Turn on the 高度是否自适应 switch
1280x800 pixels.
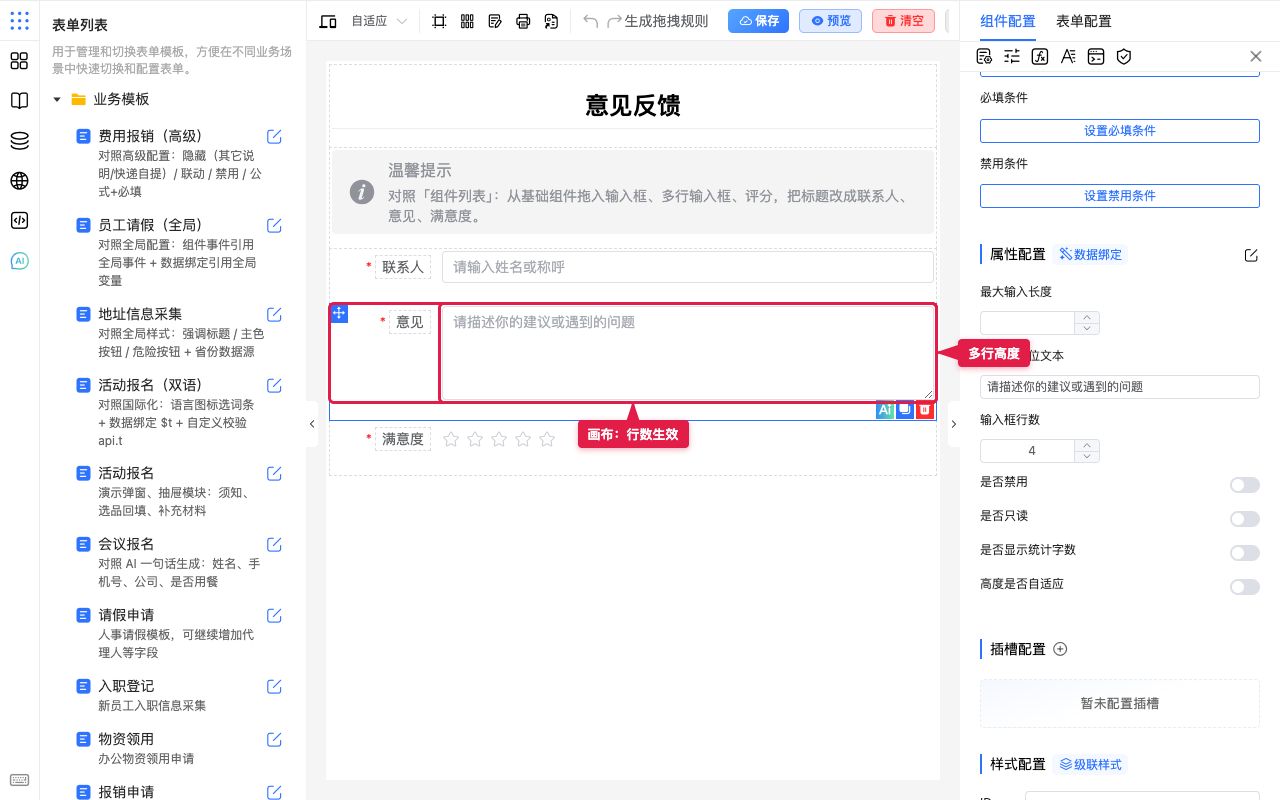click(1245, 587)
